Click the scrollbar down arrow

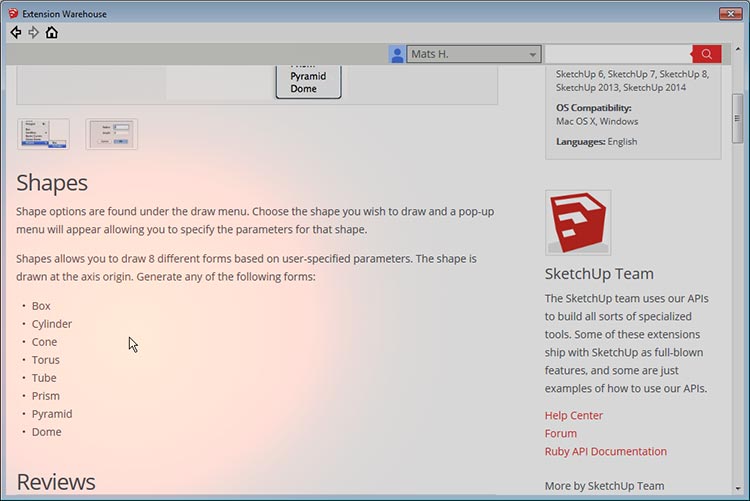[738, 489]
